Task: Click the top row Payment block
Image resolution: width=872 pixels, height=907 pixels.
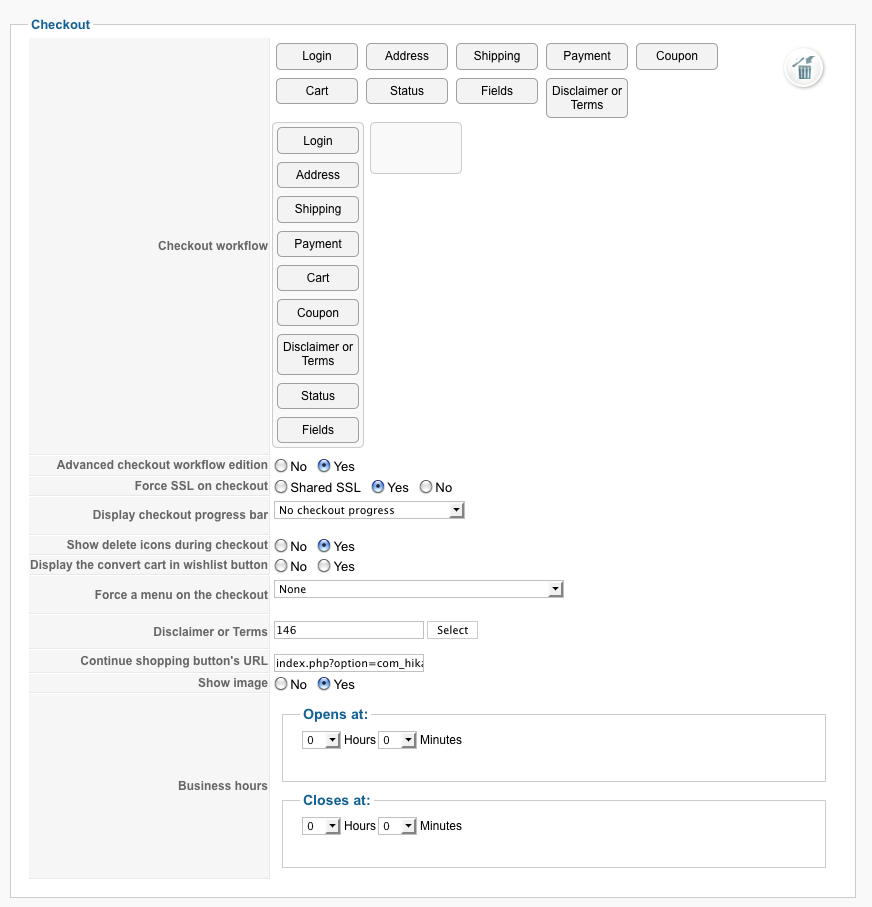Action: click(586, 56)
